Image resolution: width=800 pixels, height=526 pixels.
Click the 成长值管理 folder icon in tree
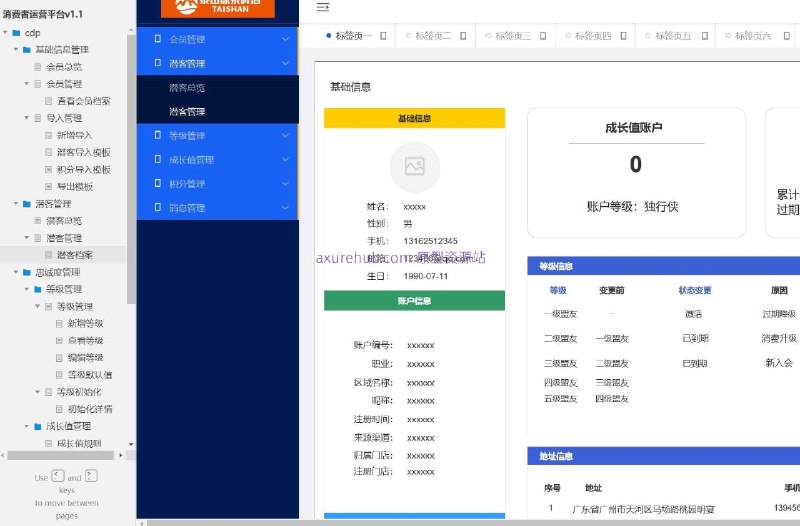pyautogui.click(x=38, y=426)
